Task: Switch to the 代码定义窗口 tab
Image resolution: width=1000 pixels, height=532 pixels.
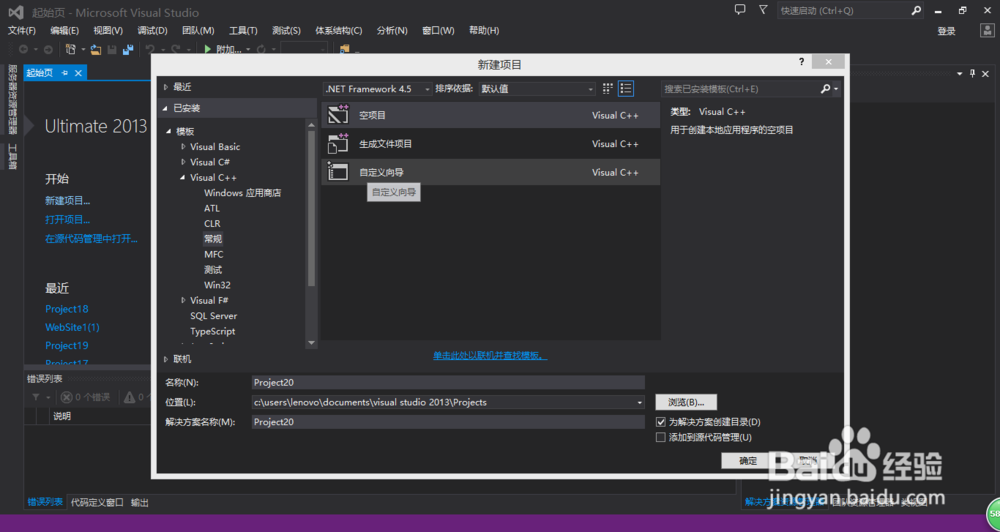Action: [97, 503]
